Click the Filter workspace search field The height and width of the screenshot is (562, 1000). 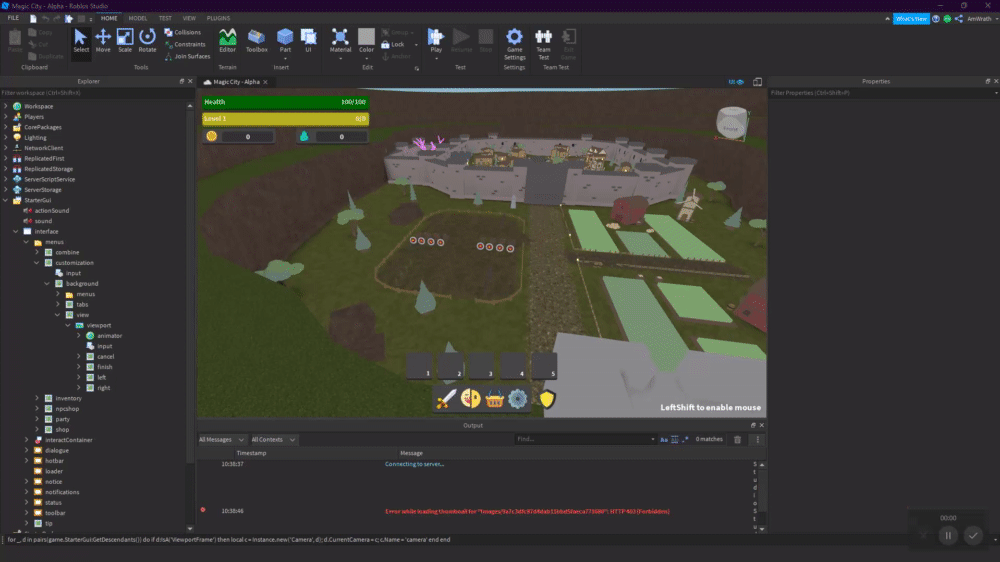pos(97,93)
